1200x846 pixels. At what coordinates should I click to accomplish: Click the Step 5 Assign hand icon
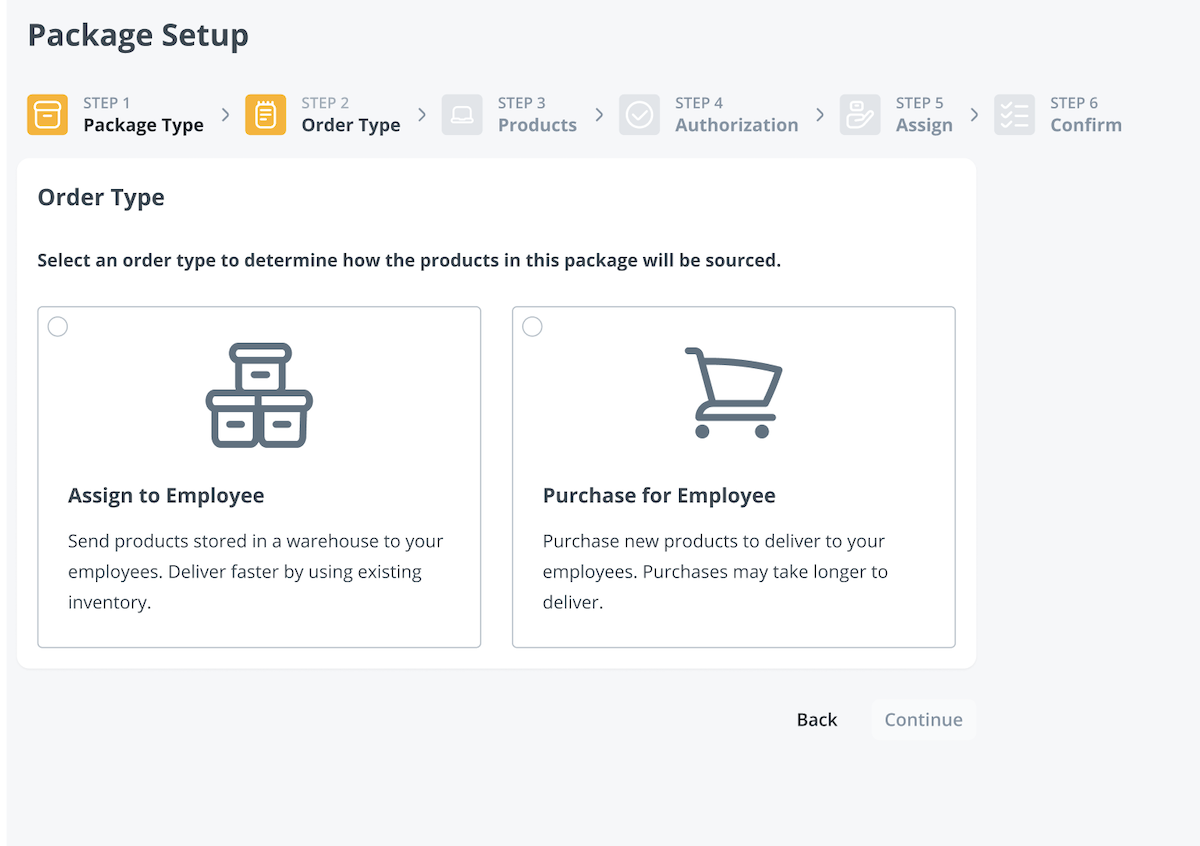(x=860, y=115)
